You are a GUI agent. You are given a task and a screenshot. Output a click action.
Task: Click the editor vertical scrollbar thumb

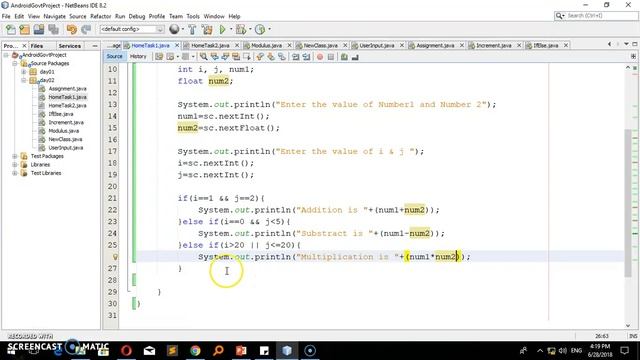[x=628, y=203]
